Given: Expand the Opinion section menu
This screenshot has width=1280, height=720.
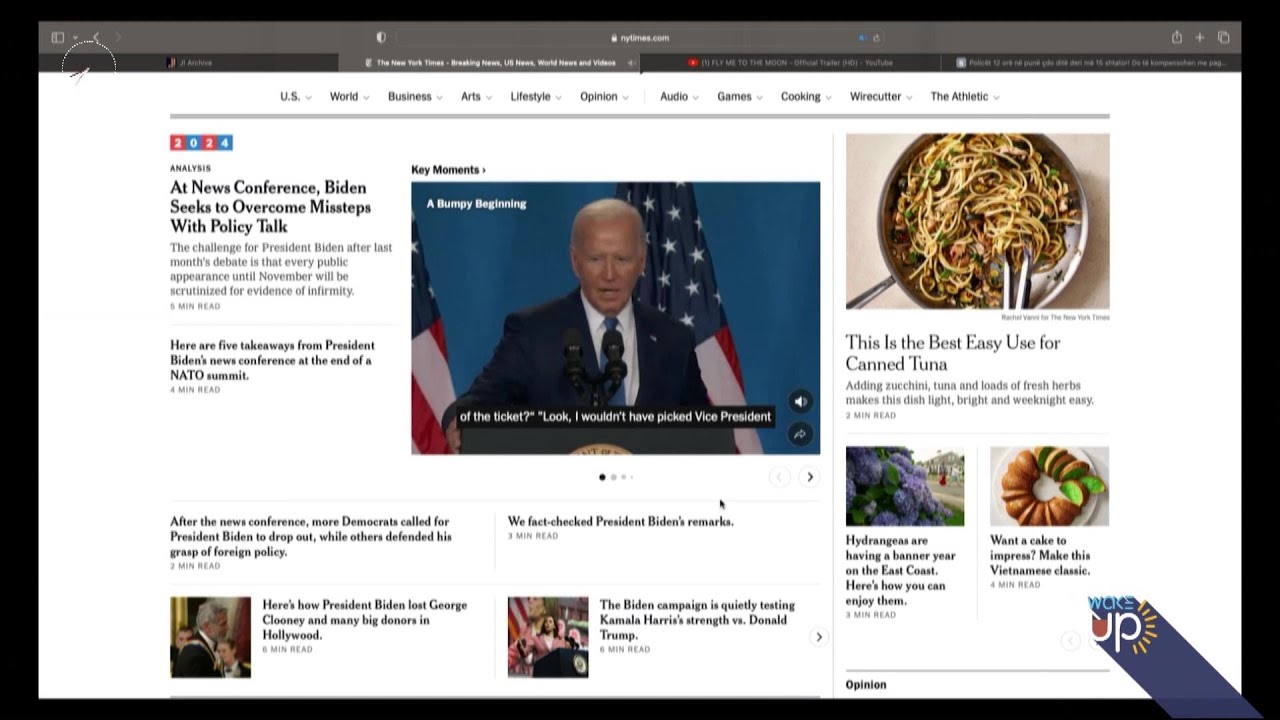Looking at the screenshot, I should tap(604, 97).
